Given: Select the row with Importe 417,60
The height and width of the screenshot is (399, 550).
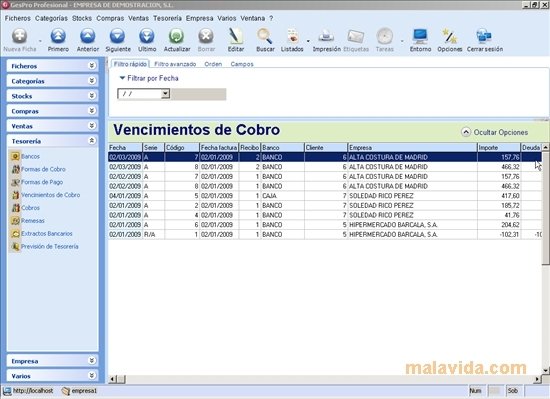Looking at the screenshot, I should [x=325, y=196].
